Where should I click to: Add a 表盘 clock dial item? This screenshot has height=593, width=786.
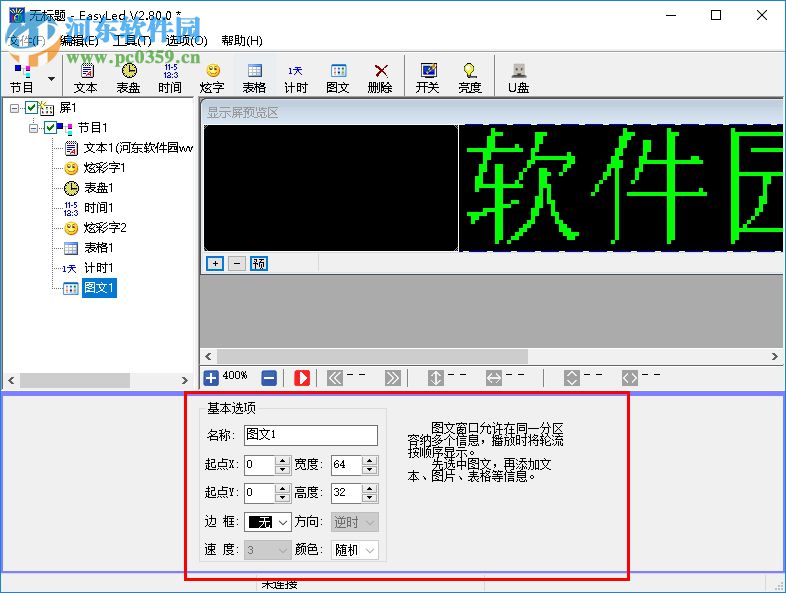pyautogui.click(x=128, y=78)
